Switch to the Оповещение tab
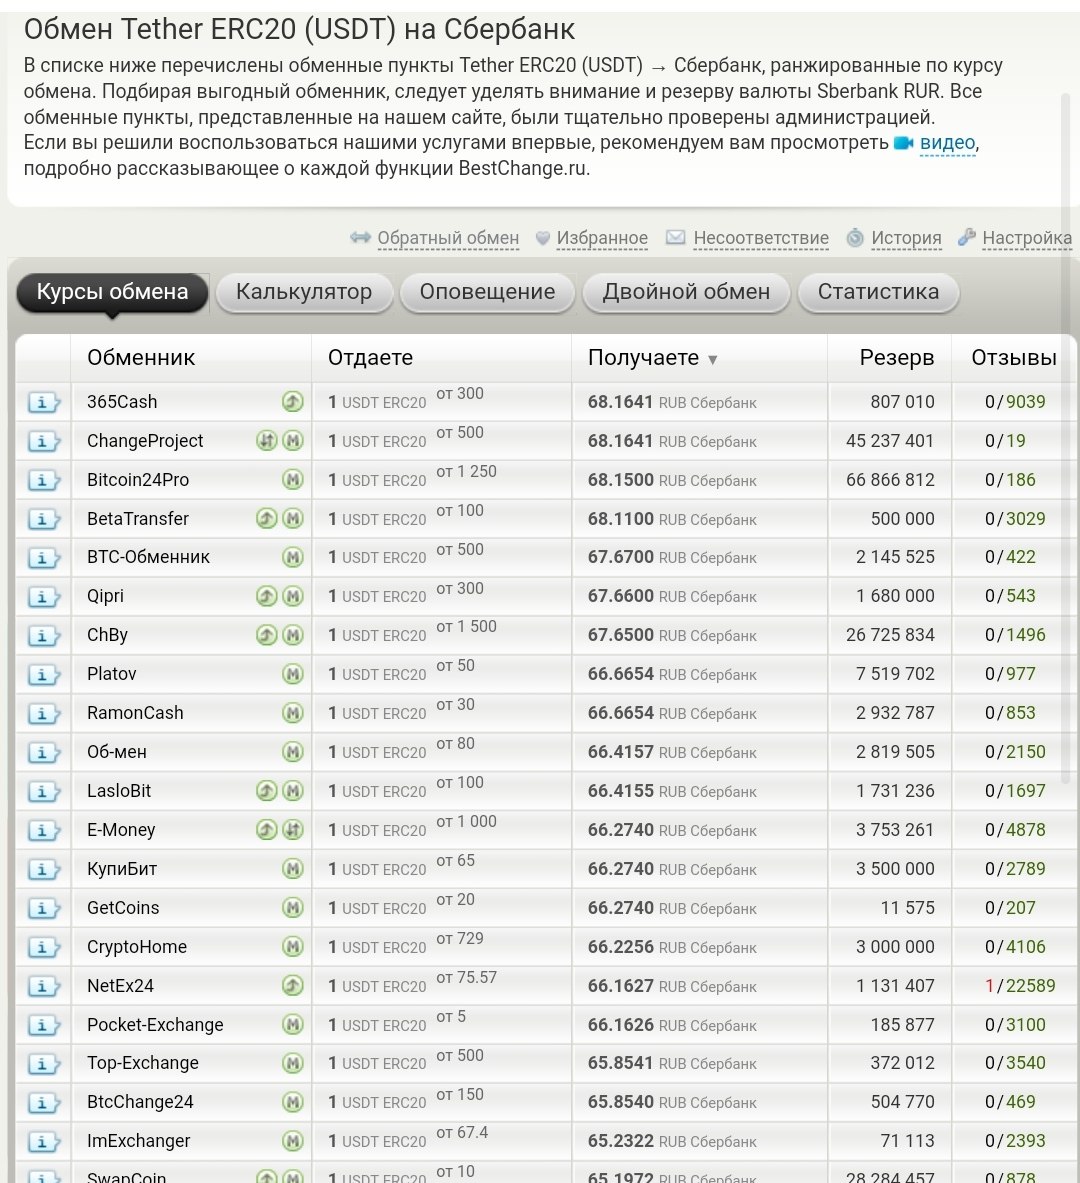Viewport: 1080px width, 1183px height. [x=488, y=292]
